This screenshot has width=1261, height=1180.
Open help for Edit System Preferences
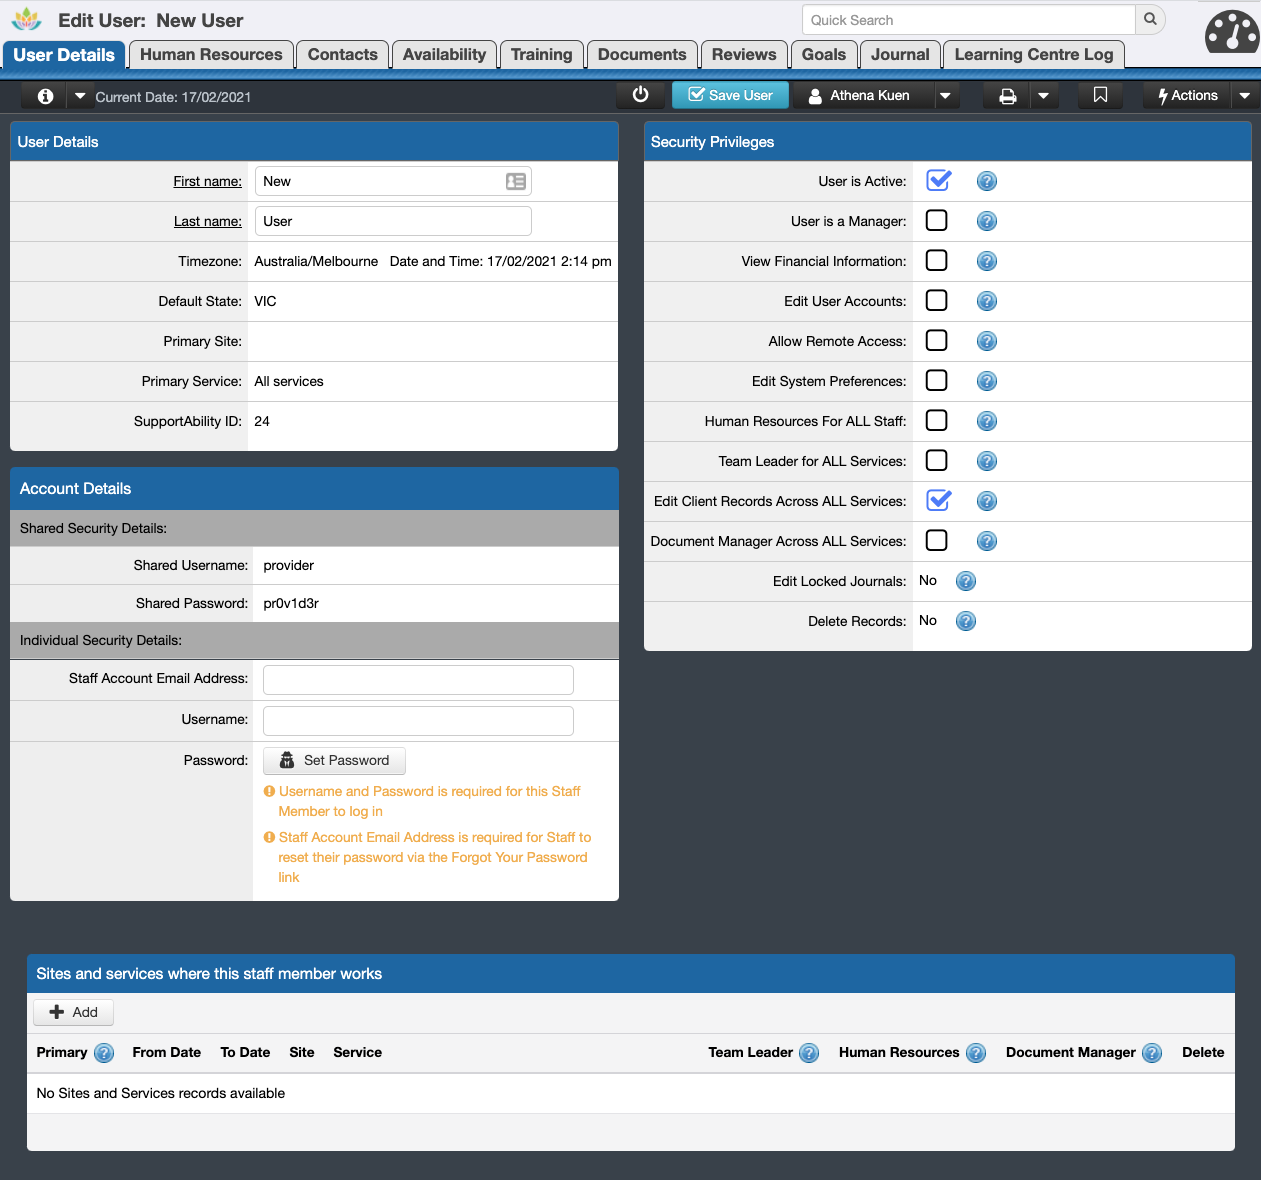tap(987, 381)
